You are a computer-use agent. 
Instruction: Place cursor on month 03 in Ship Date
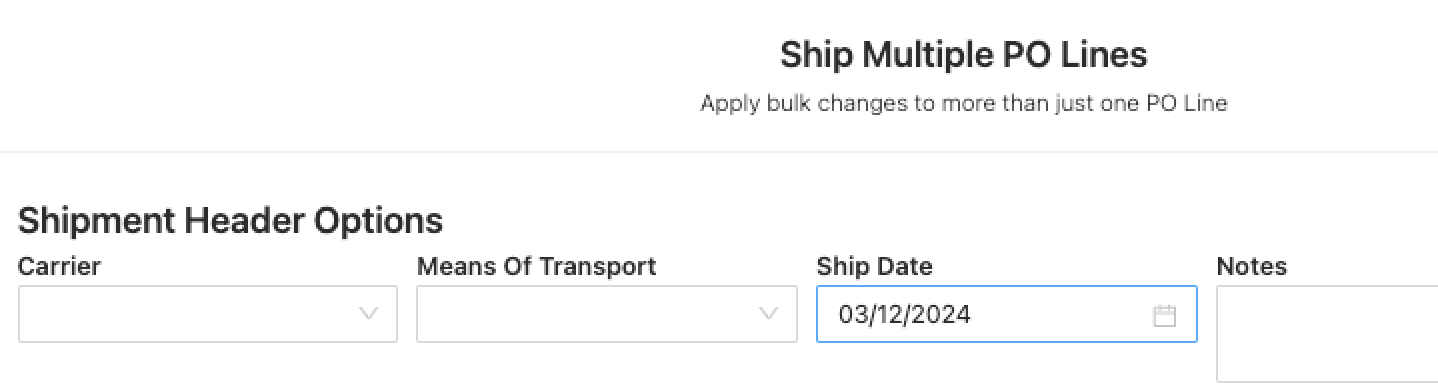852,315
